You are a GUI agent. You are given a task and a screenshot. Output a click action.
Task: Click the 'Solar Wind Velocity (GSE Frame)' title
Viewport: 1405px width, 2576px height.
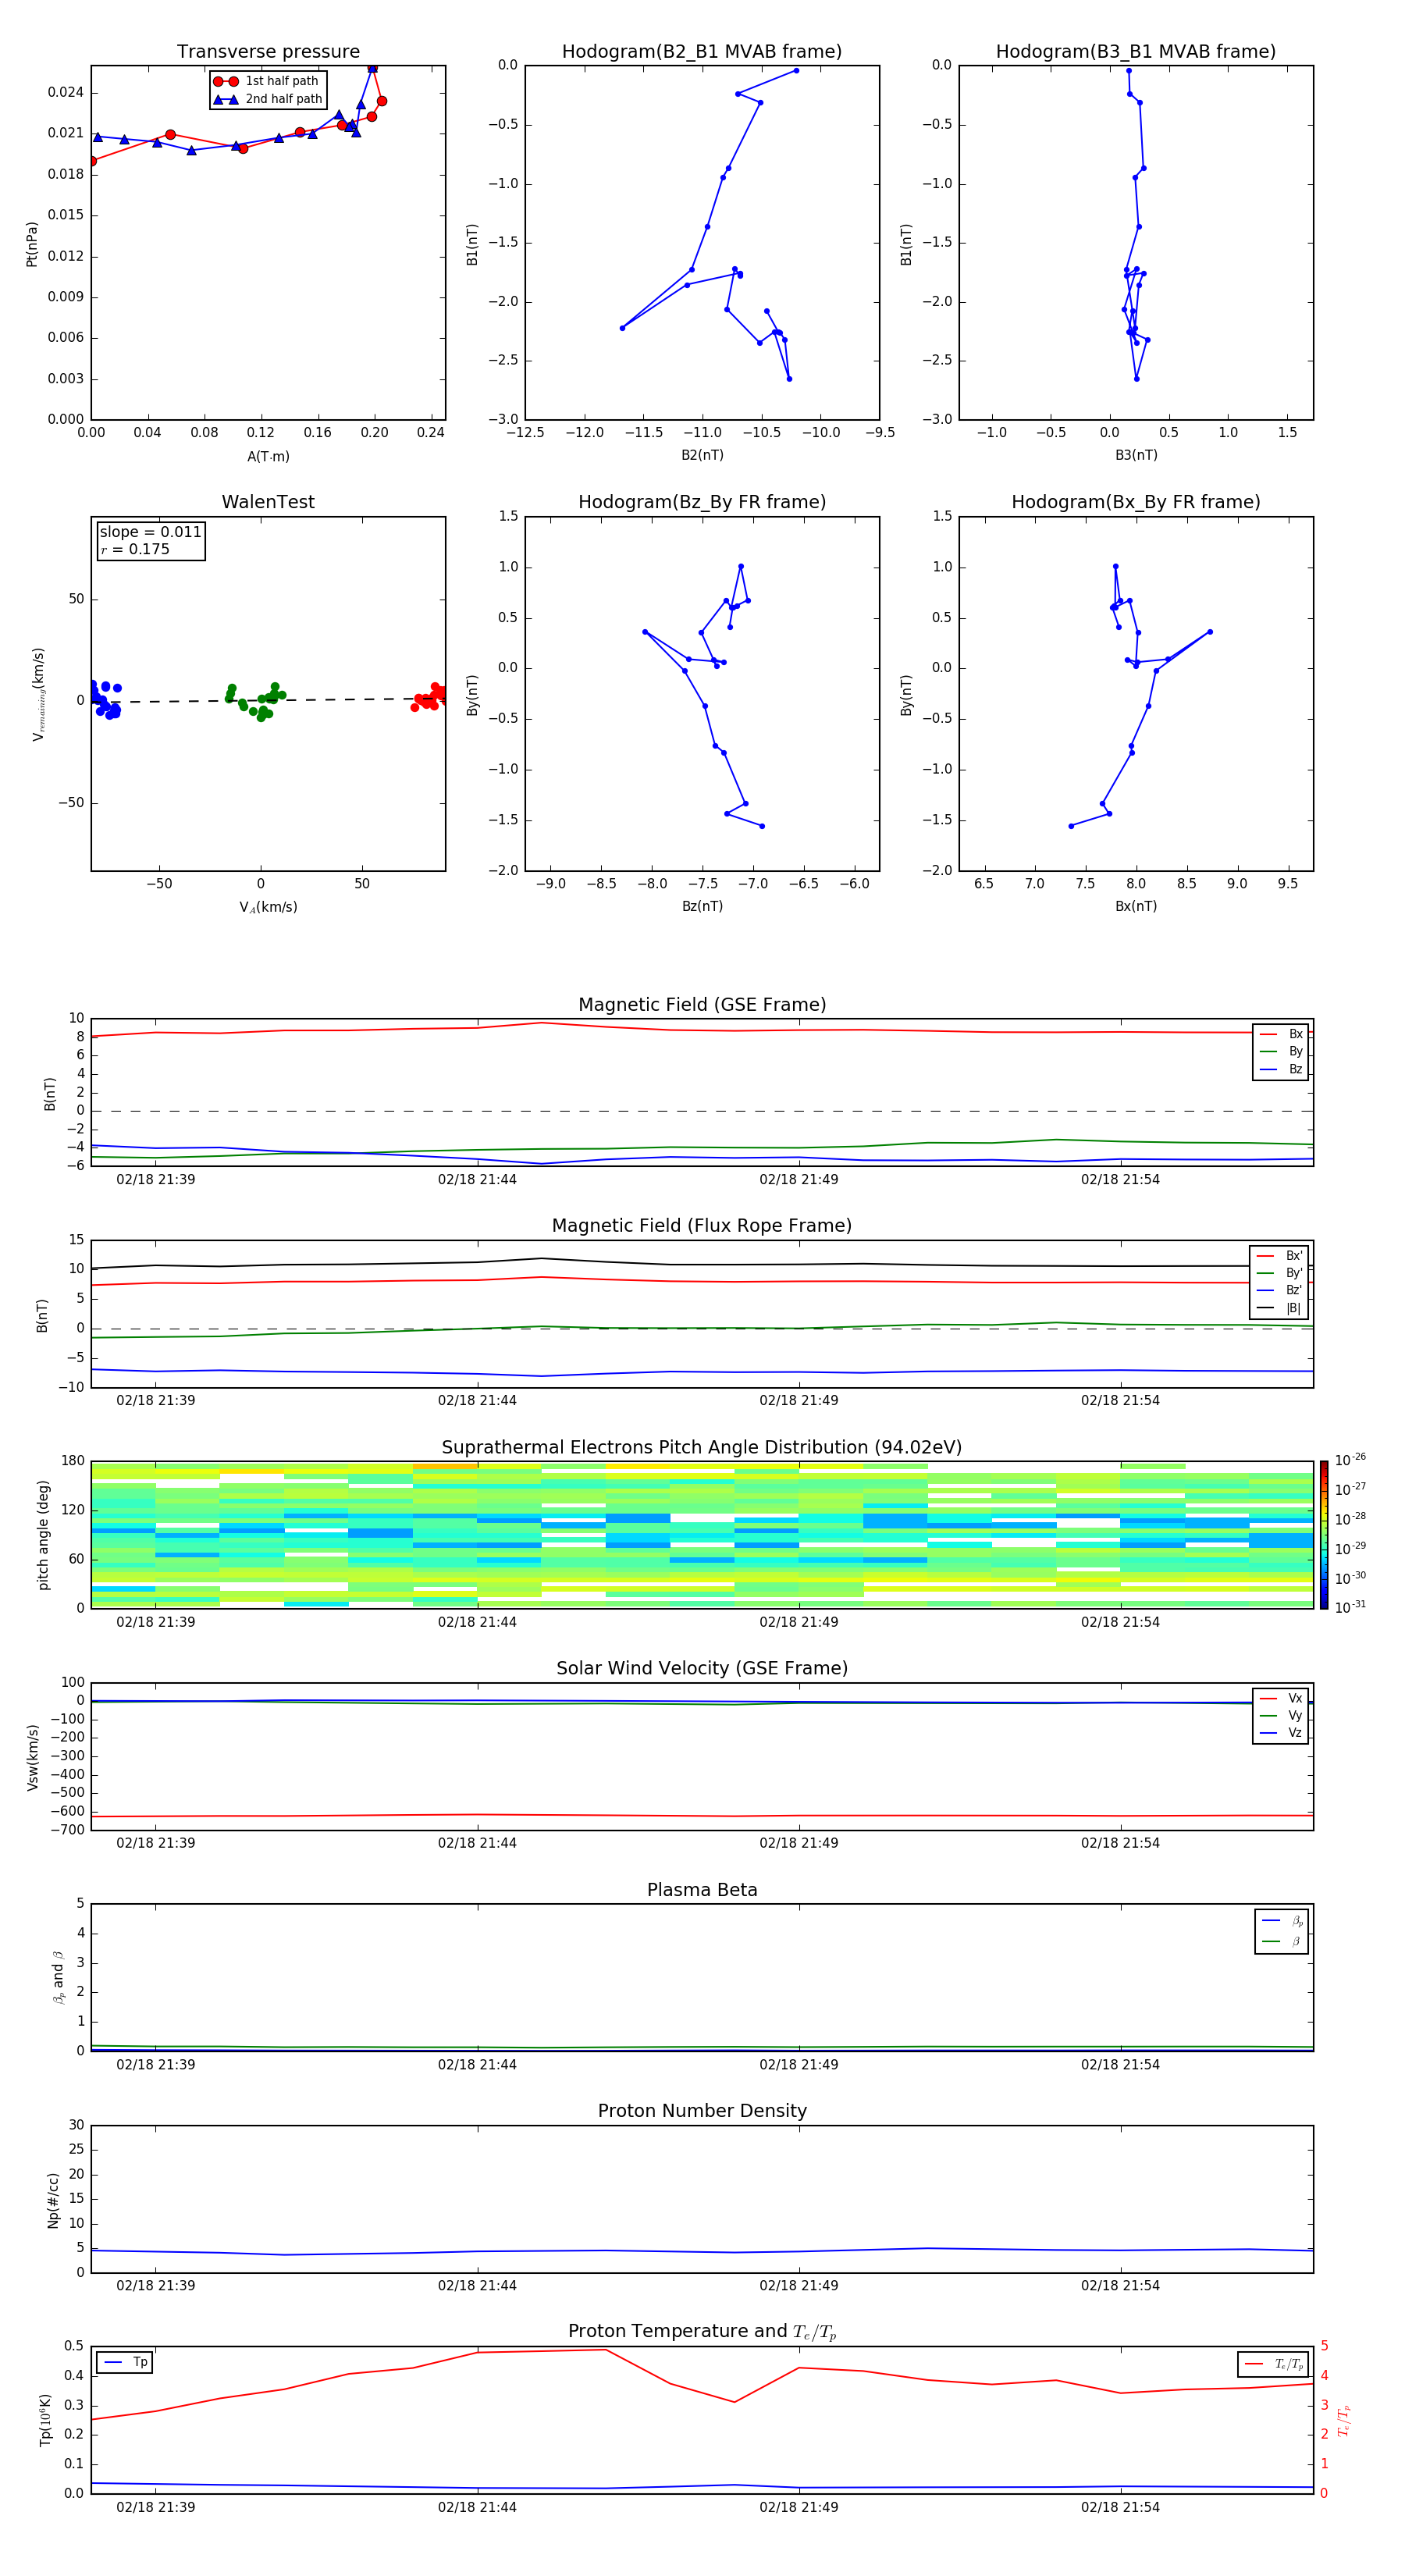(702, 1668)
